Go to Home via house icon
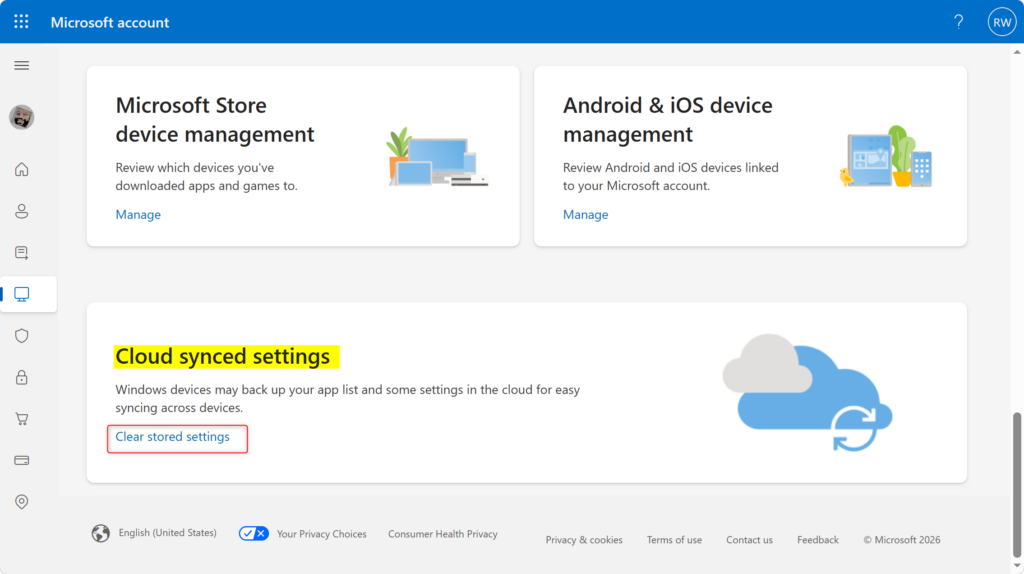1024x574 pixels. pos(22,169)
